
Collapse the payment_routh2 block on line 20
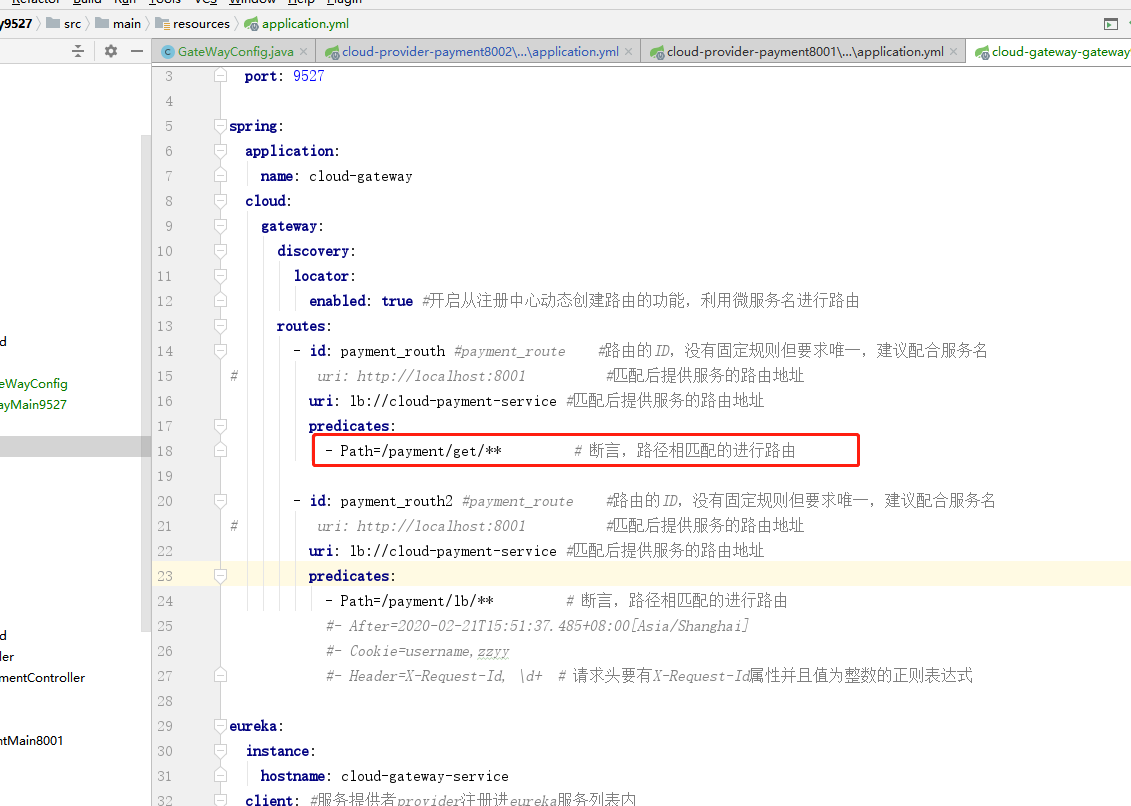221,501
